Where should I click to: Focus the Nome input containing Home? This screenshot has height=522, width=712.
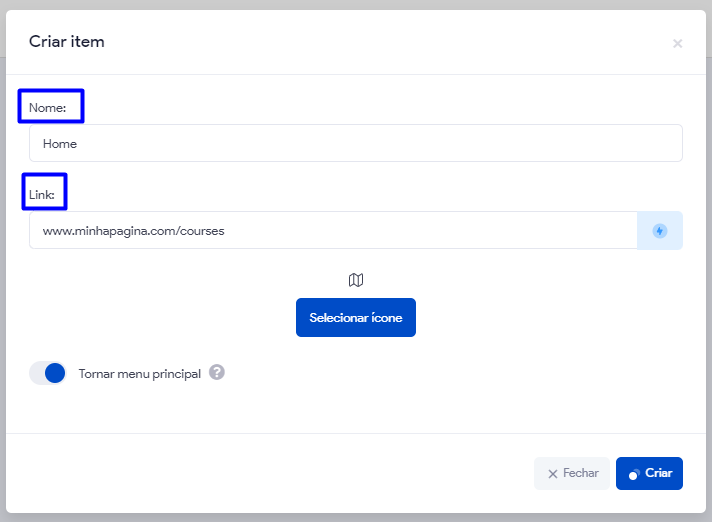pyautogui.click(x=355, y=143)
